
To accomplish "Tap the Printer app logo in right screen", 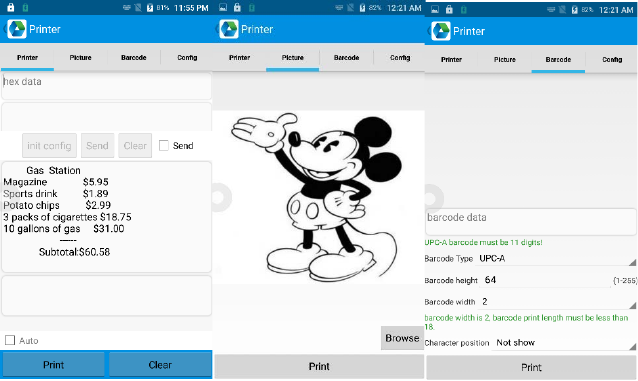I will pos(441,31).
